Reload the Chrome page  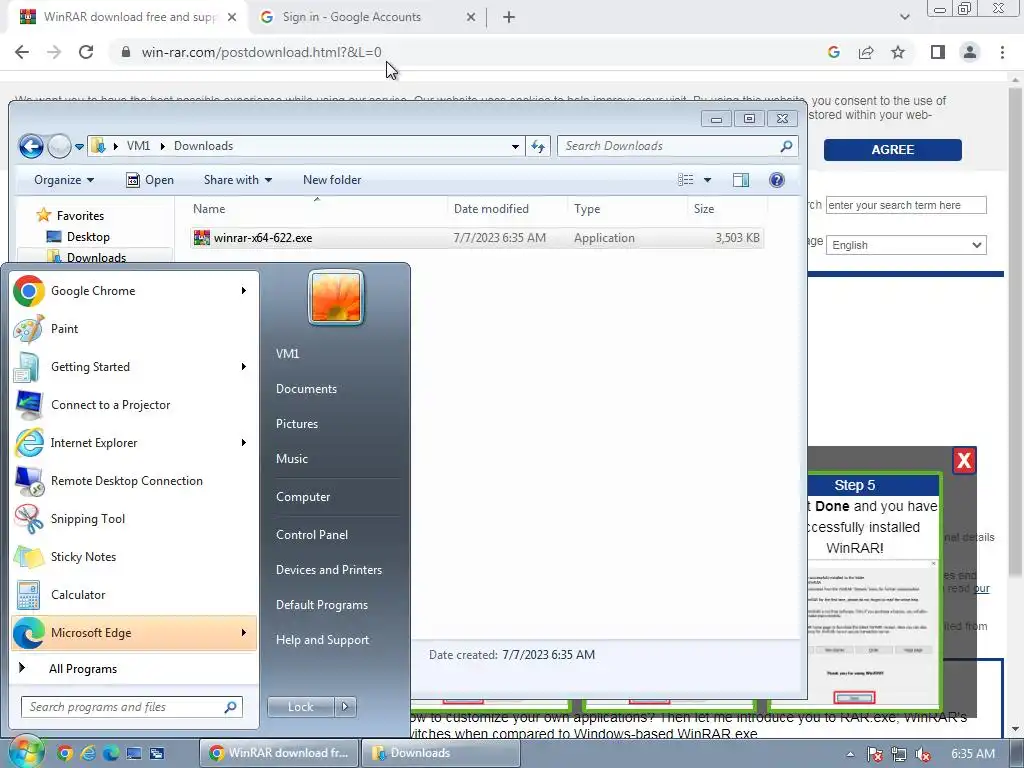tap(86, 52)
